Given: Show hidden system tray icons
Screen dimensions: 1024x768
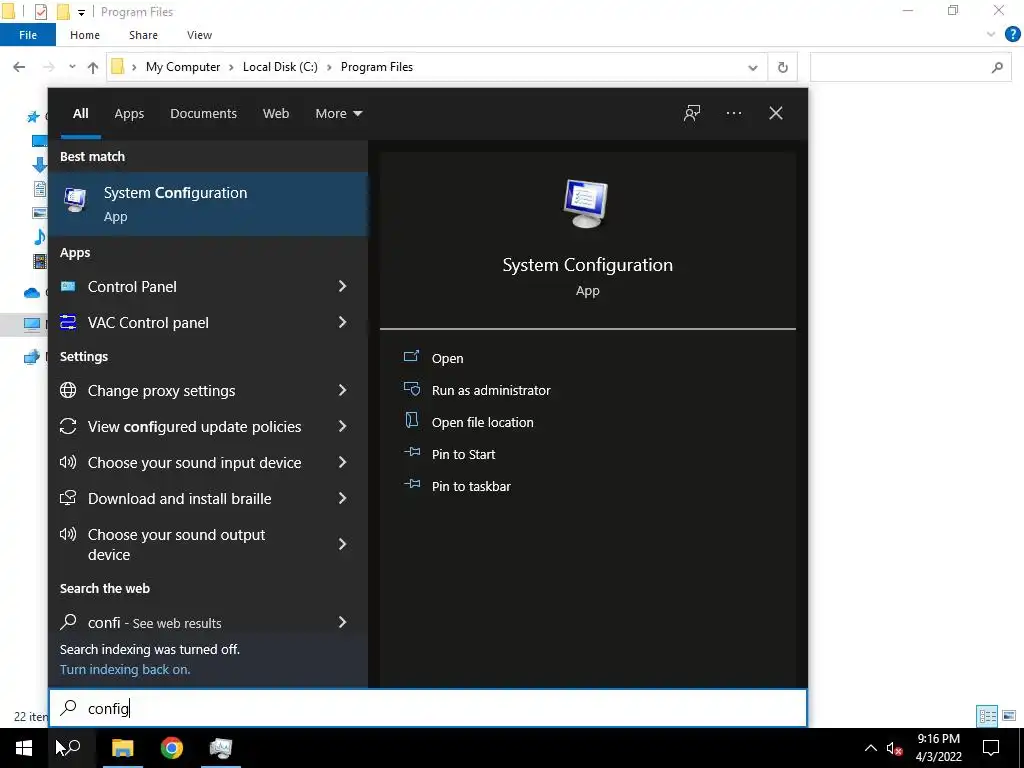Looking at the screenshot, I should (871, 748).
